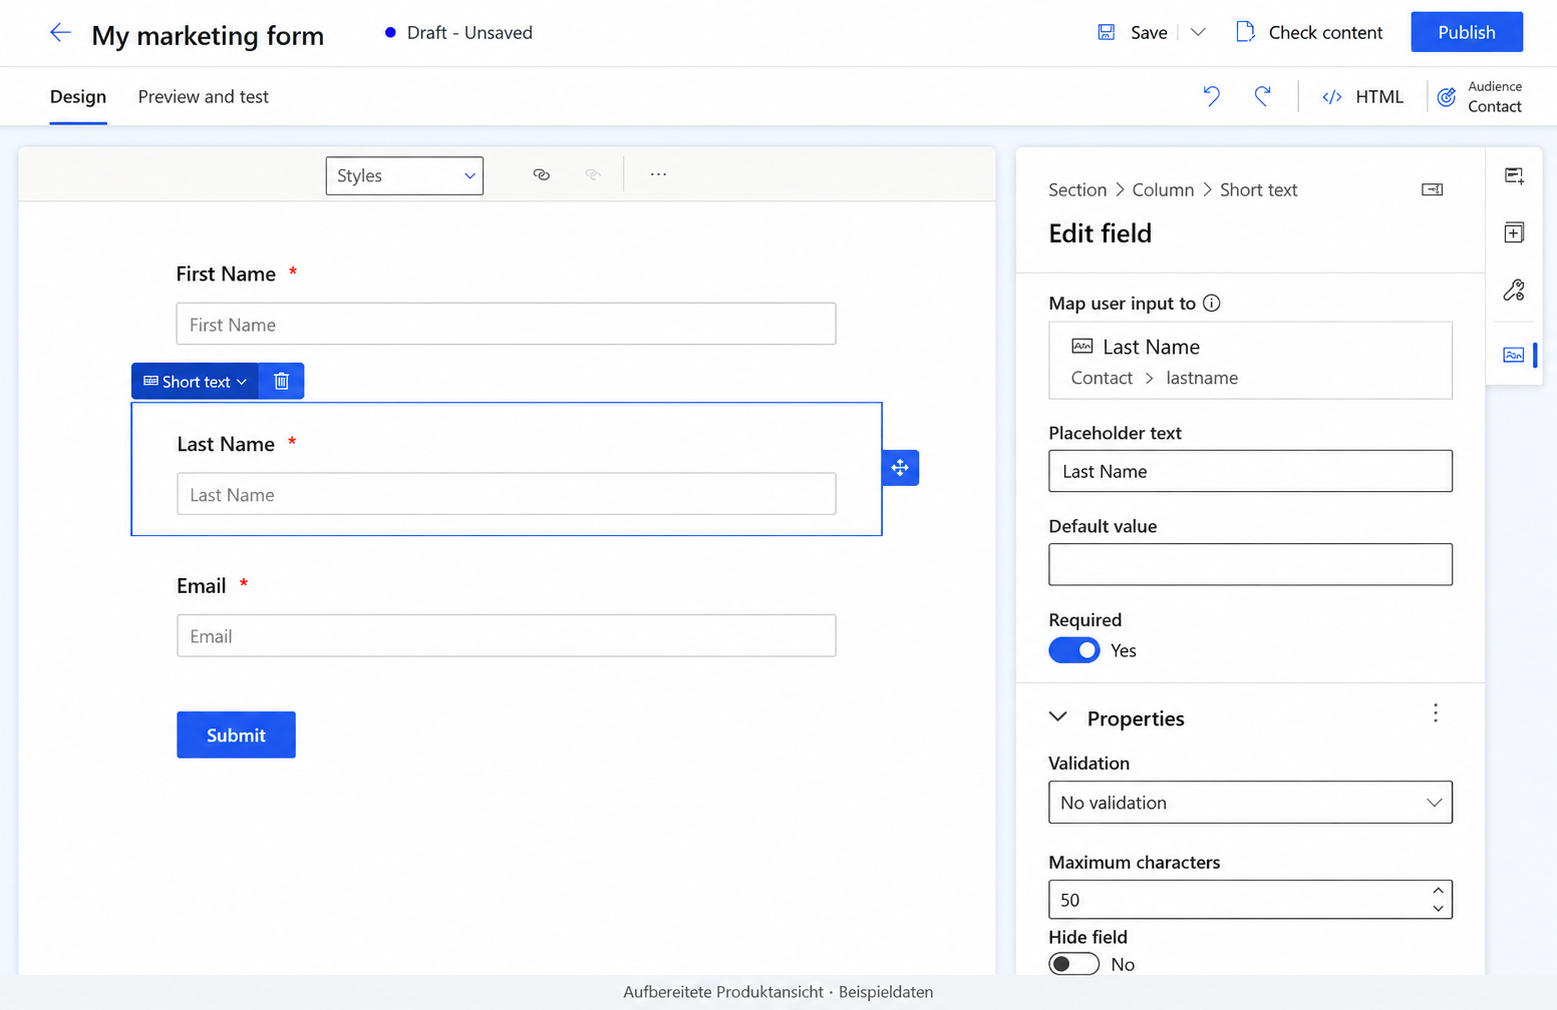Image resolution: width=1557 pixels, height=1010 pixels.
Task: Decrease Maximum characters with the down arrow
Action: click(x=1437, y=908)
